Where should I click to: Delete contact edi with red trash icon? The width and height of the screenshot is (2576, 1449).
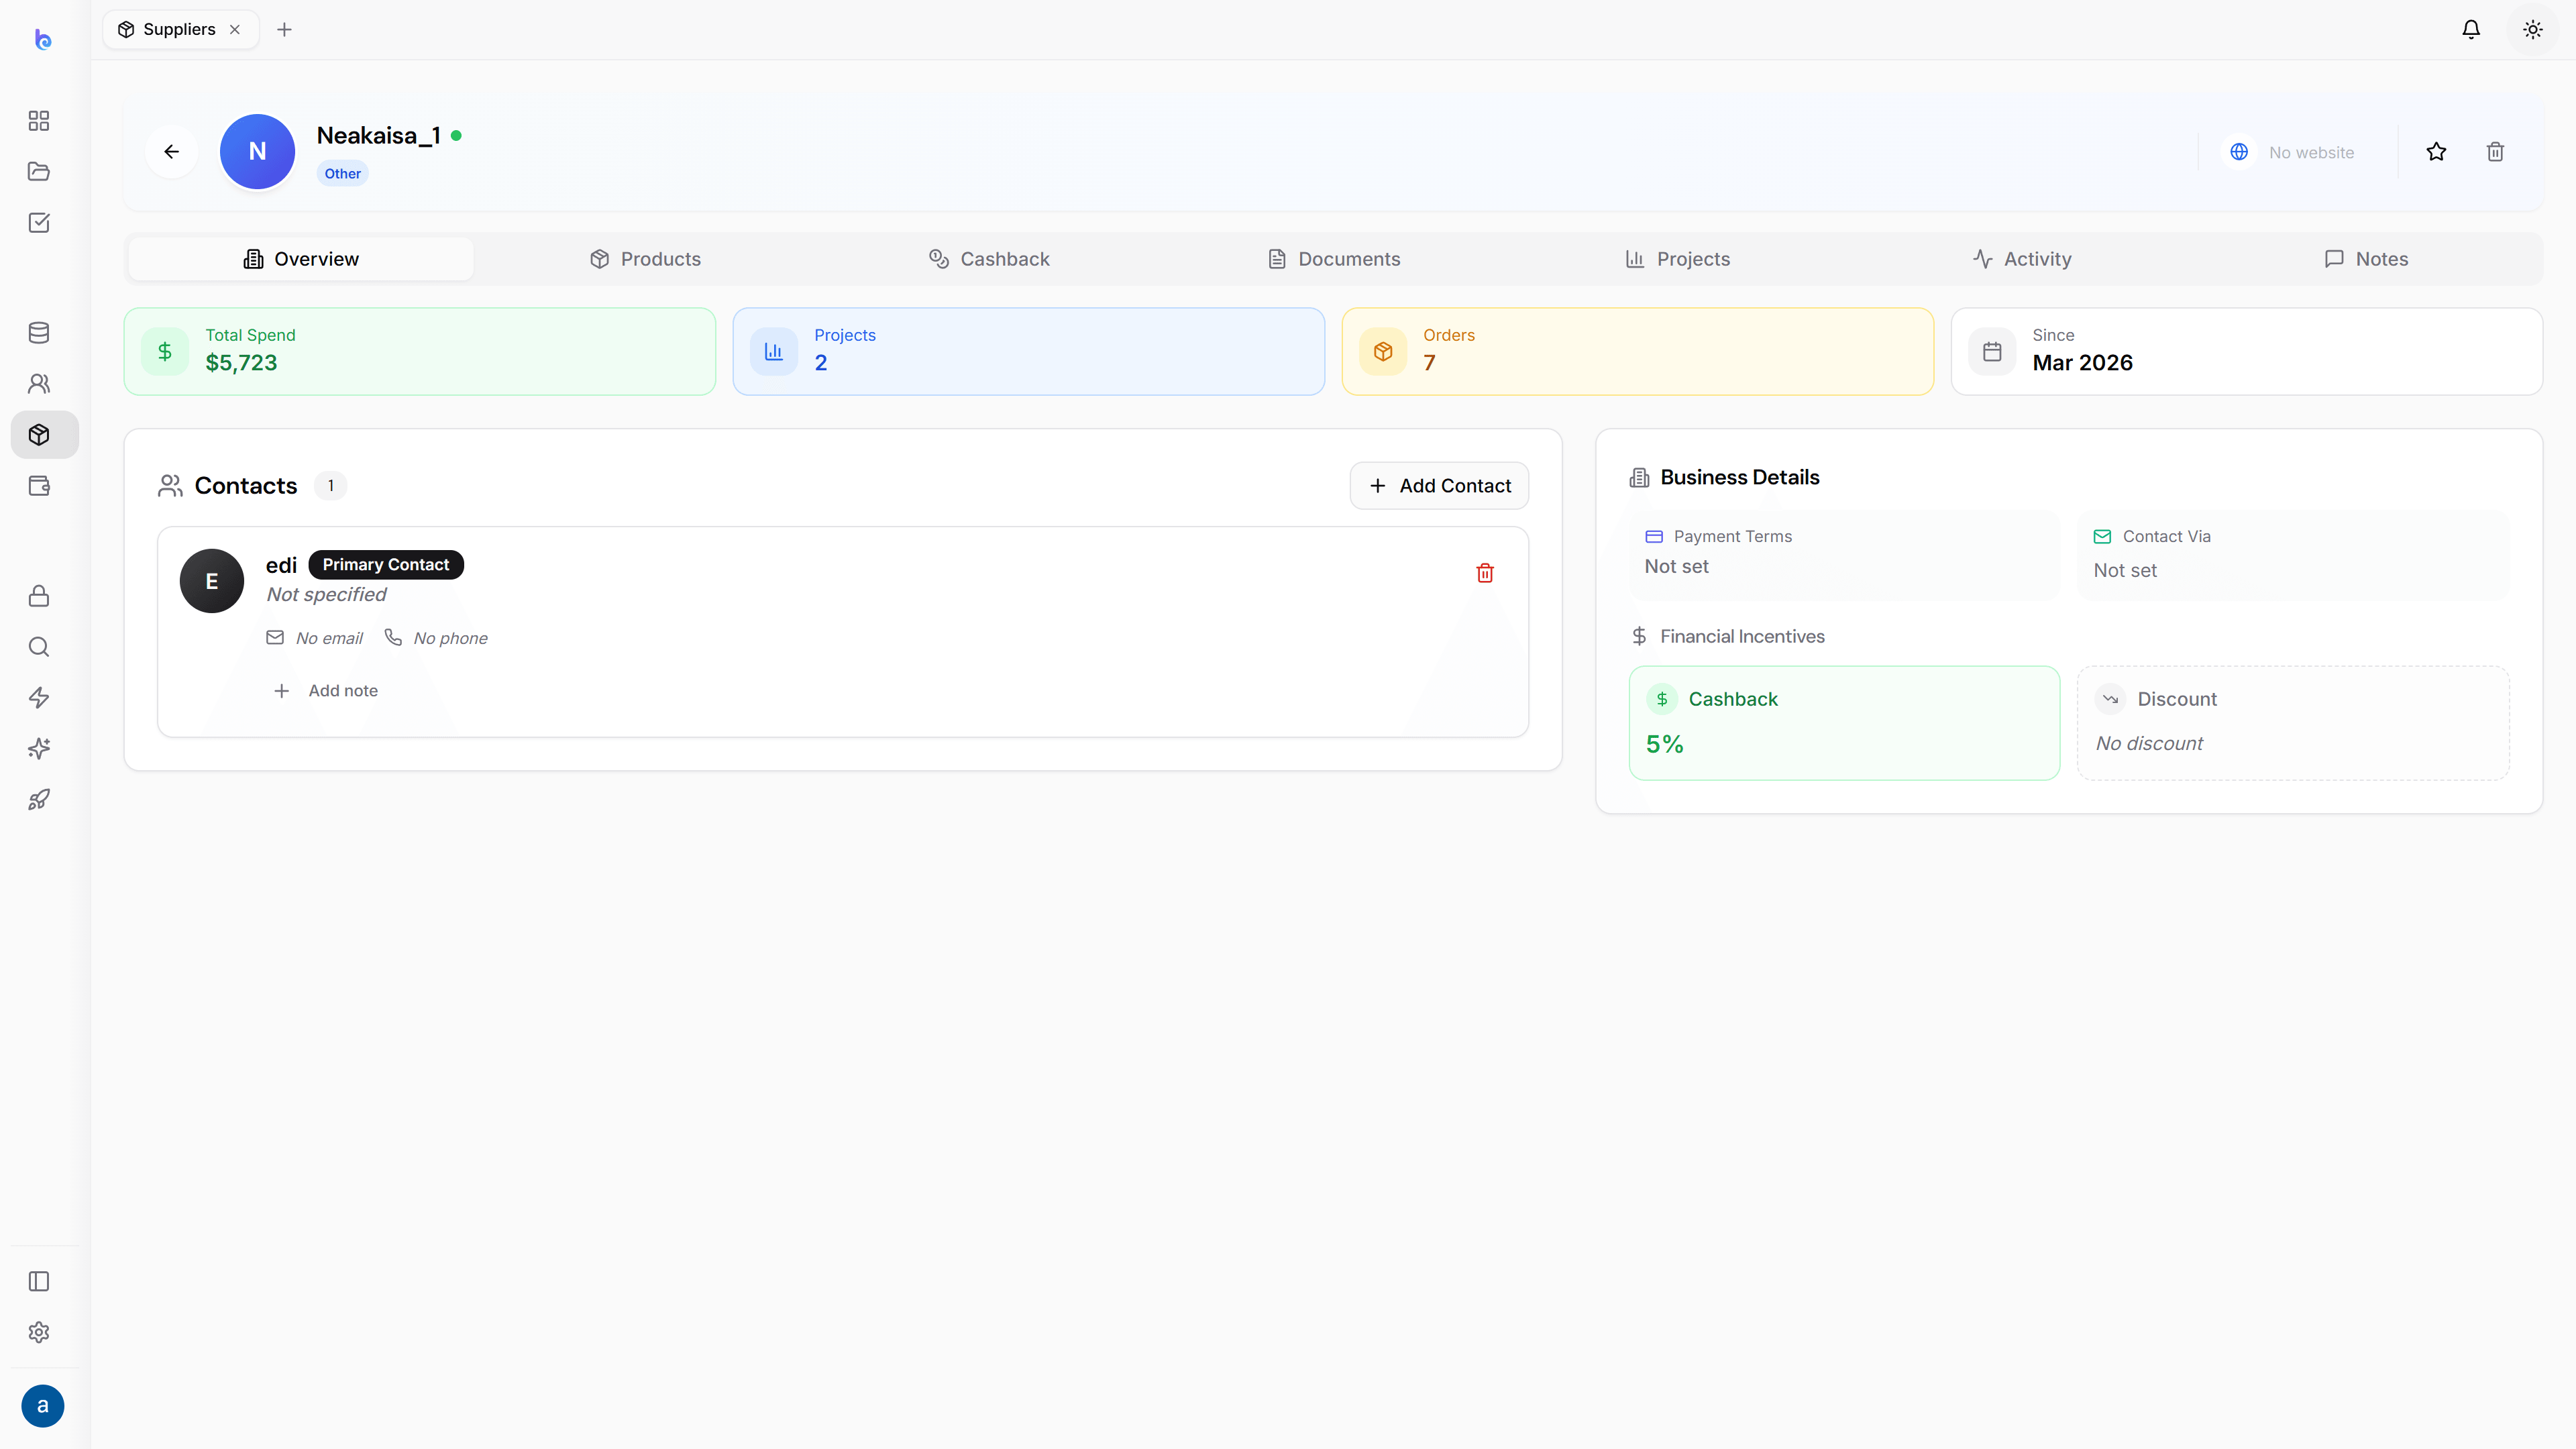(1485, 573)
